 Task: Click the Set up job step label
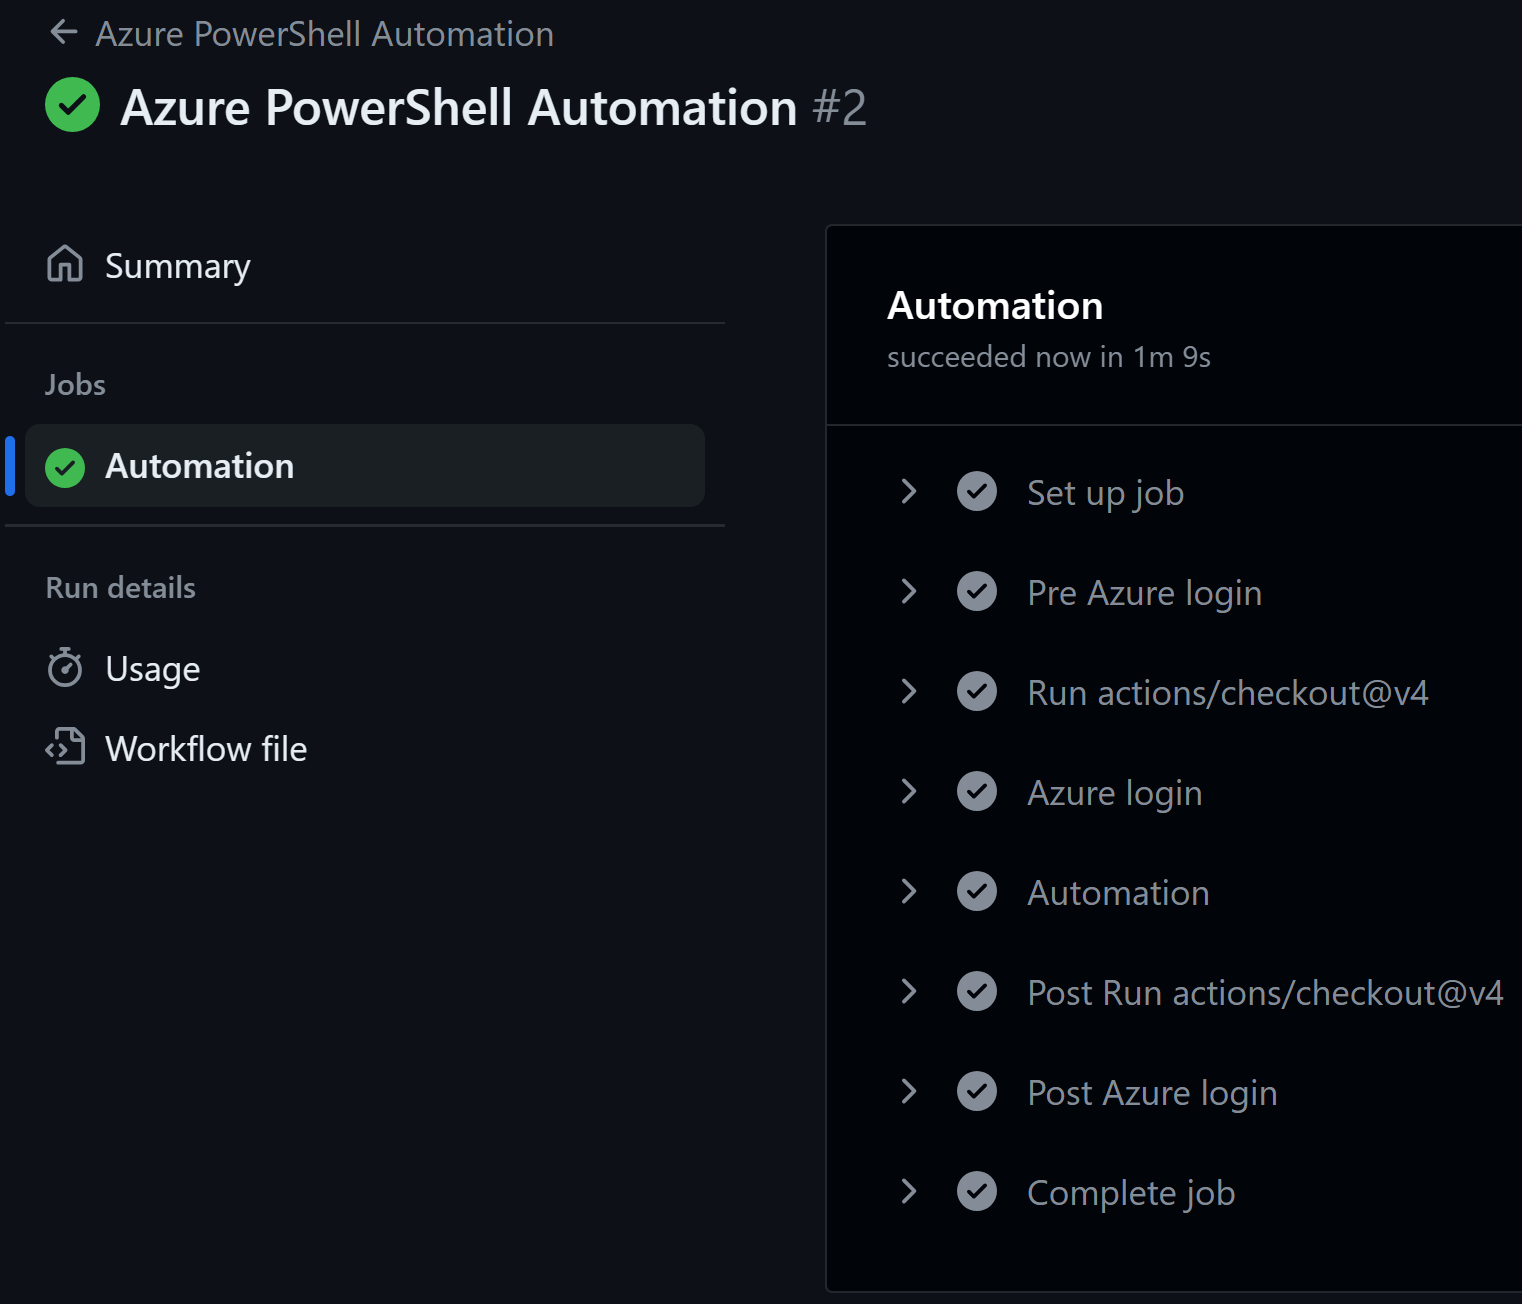click(x=1105, y=493)
